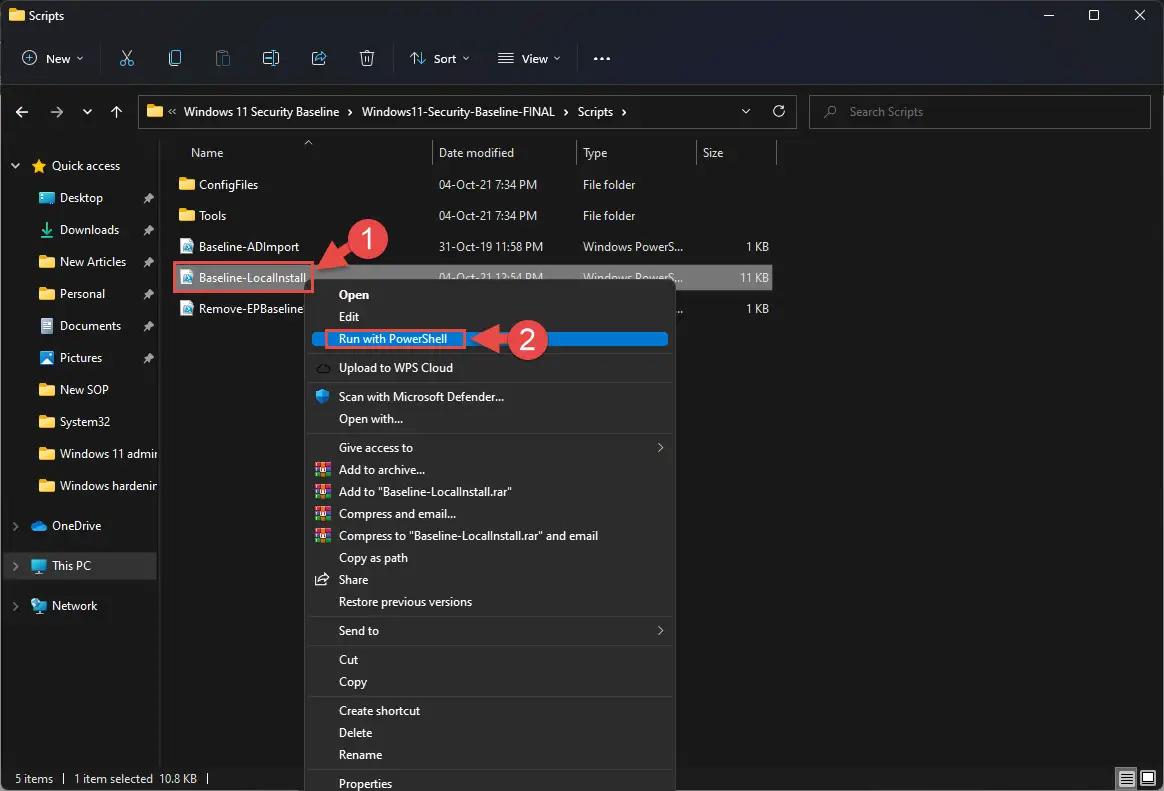Screen dimensions: 1164x791
Task: Click the Search Scripts field
Action: coord(980,112)
